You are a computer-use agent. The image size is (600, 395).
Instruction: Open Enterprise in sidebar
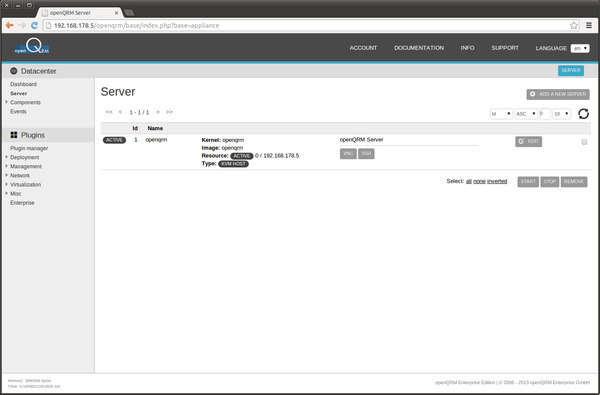[x=22, y=203]
